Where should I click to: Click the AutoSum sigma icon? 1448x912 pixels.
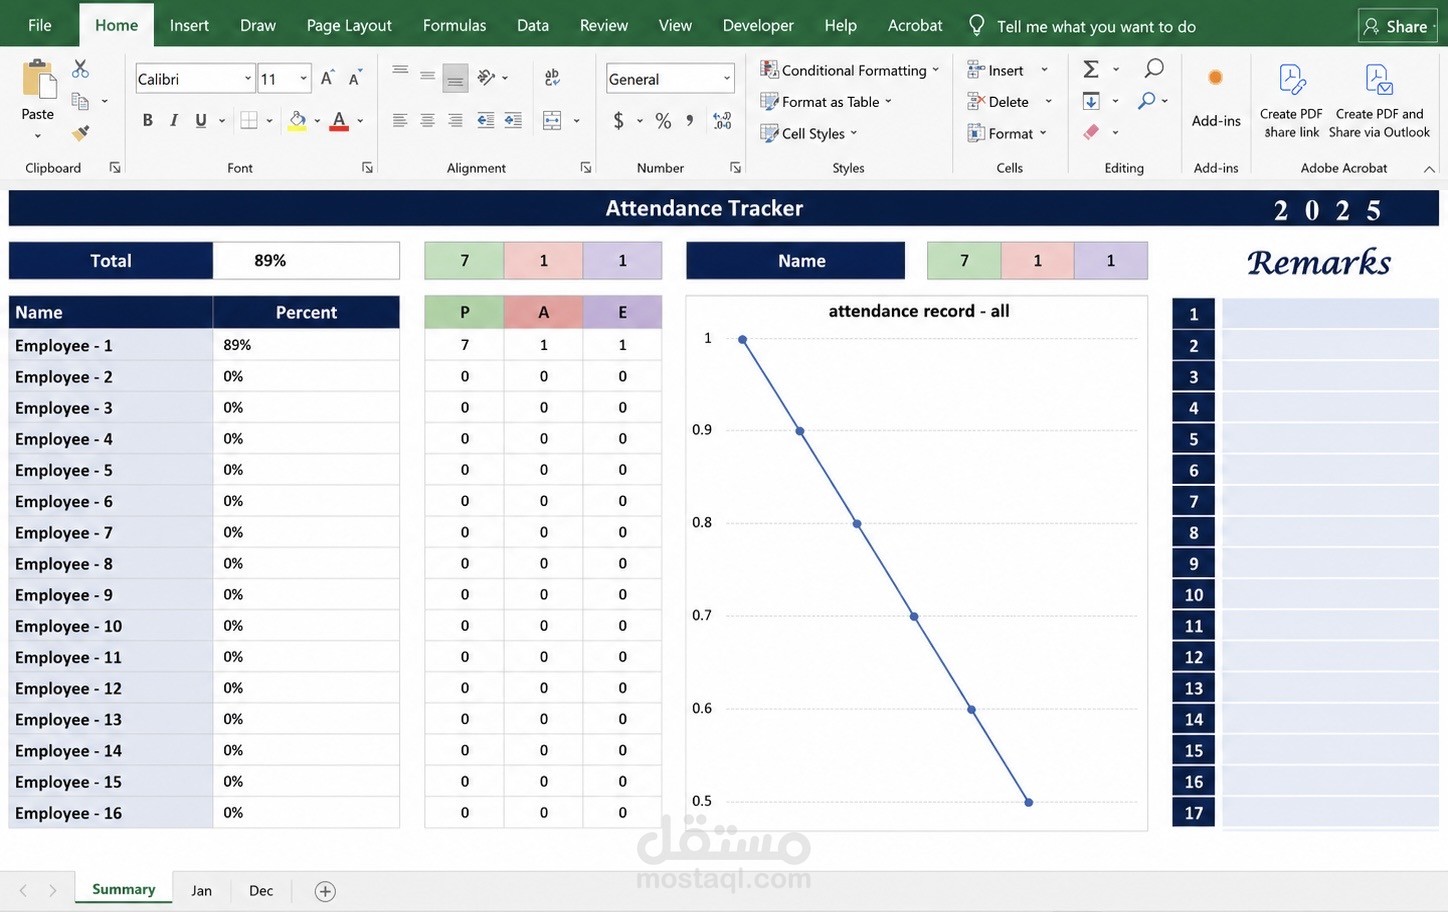coord(1091,69)
